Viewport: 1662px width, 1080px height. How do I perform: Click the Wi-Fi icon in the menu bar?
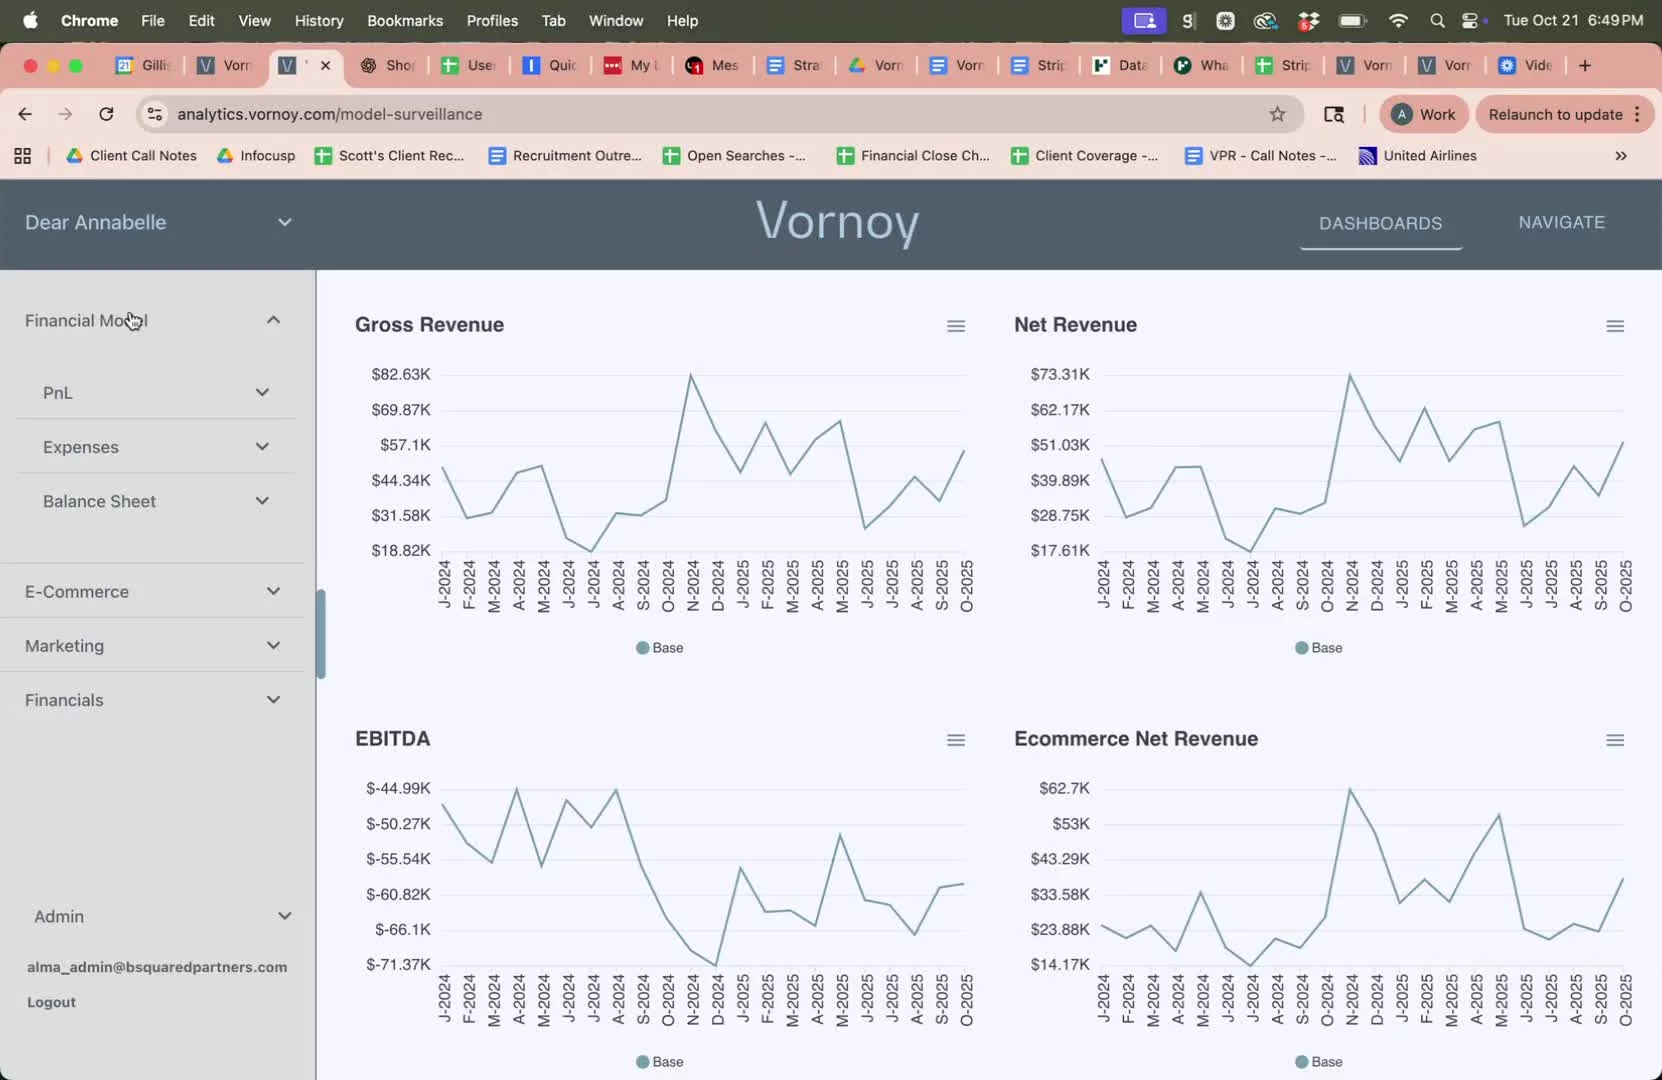pos(1398,20)
